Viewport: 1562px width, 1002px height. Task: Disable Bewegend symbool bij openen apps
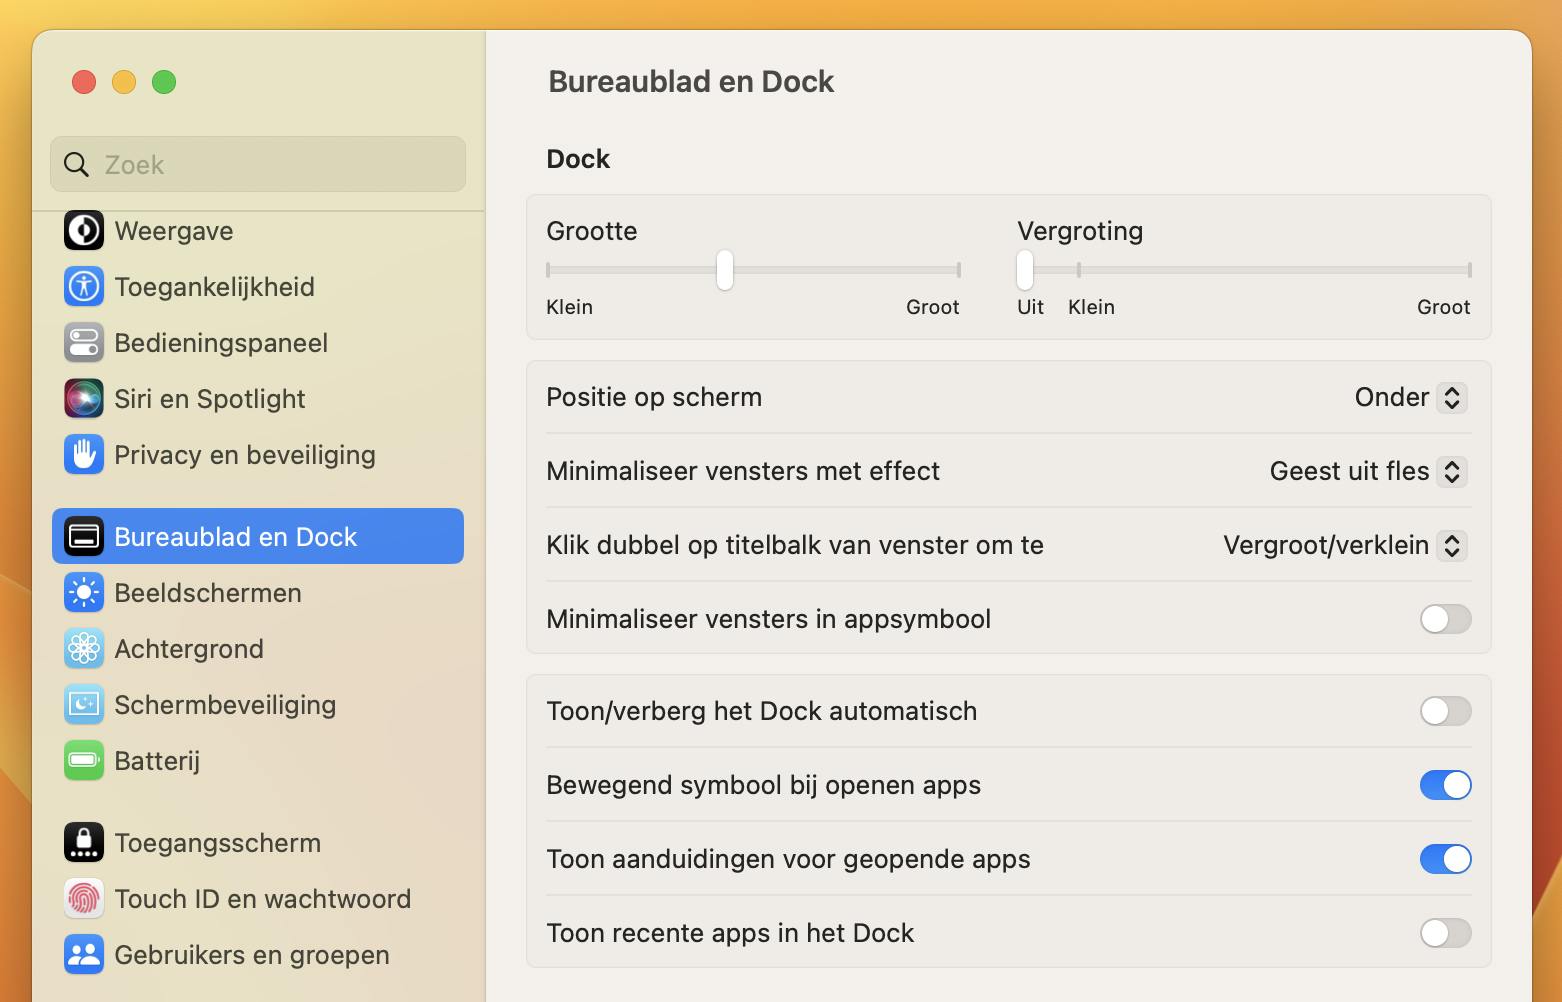pyautogui.click(x=1445, y=785)
